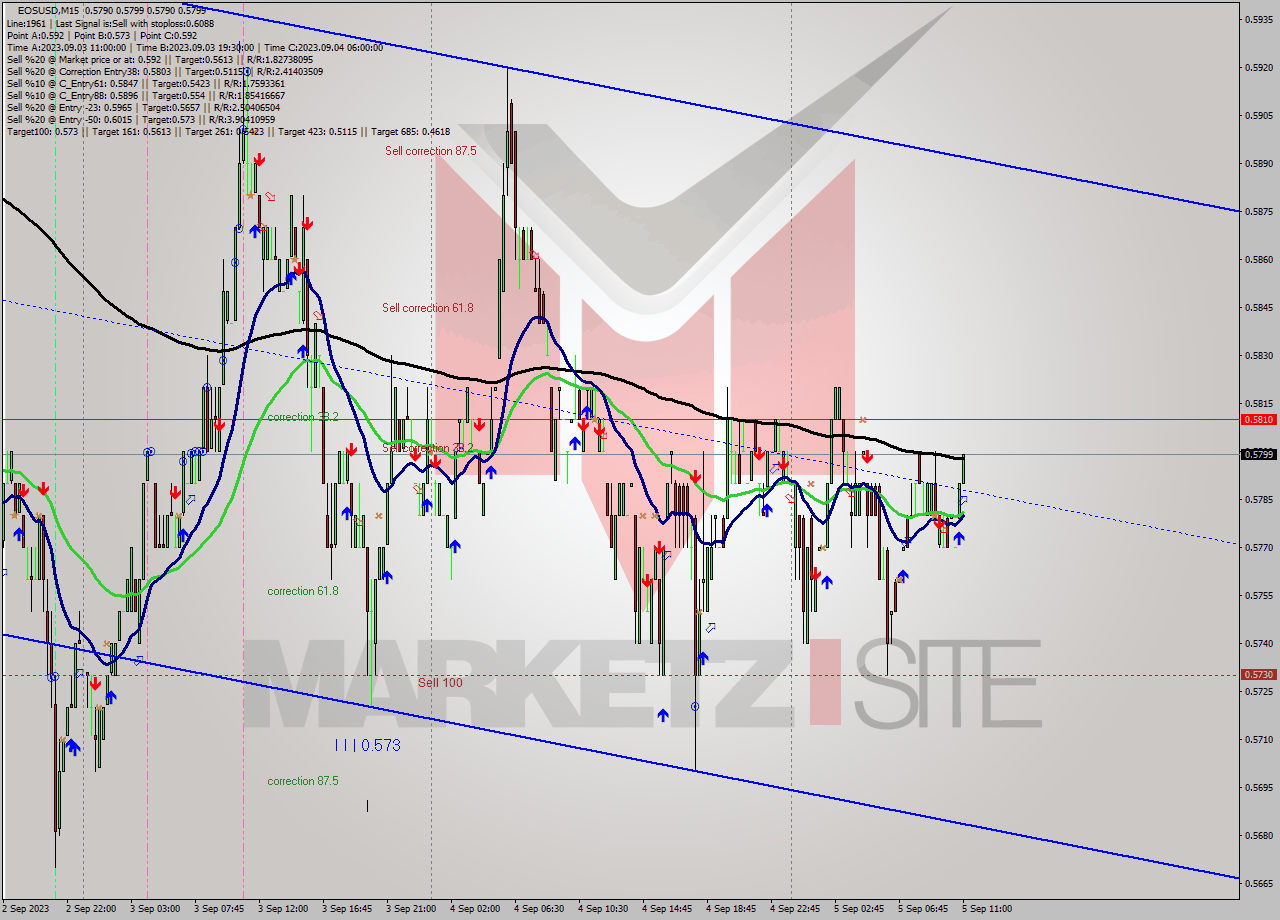
Task: Click the 0.5680 price axis value
Action: [x=1258, y=835]
